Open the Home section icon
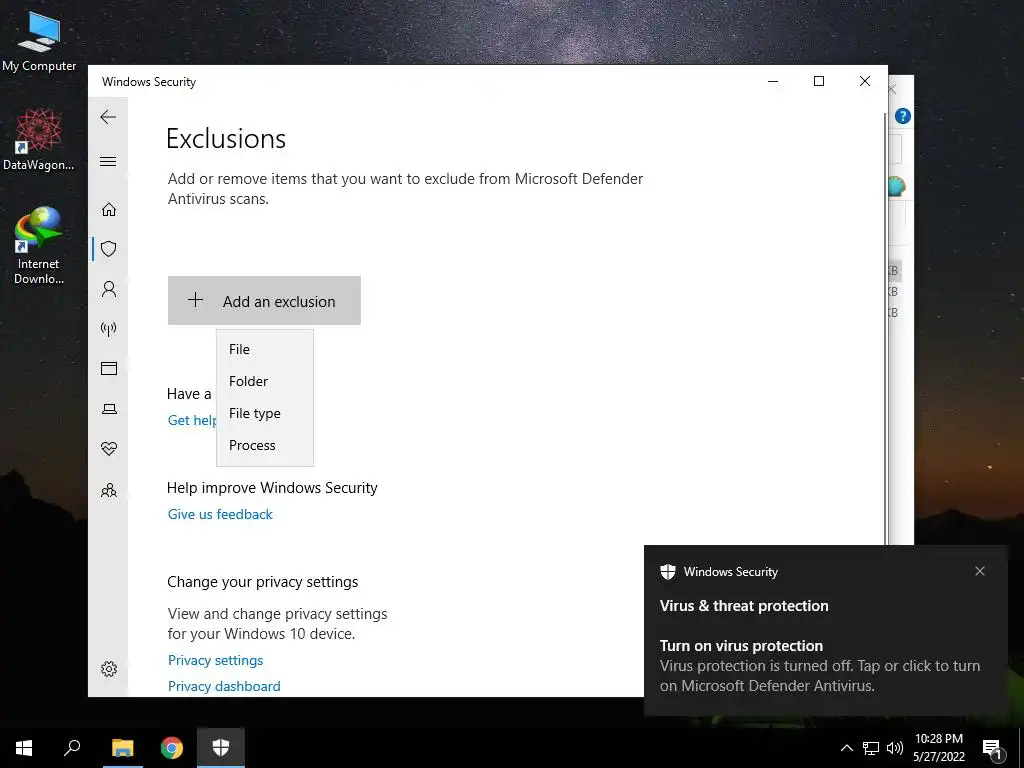 pos(108,209)
